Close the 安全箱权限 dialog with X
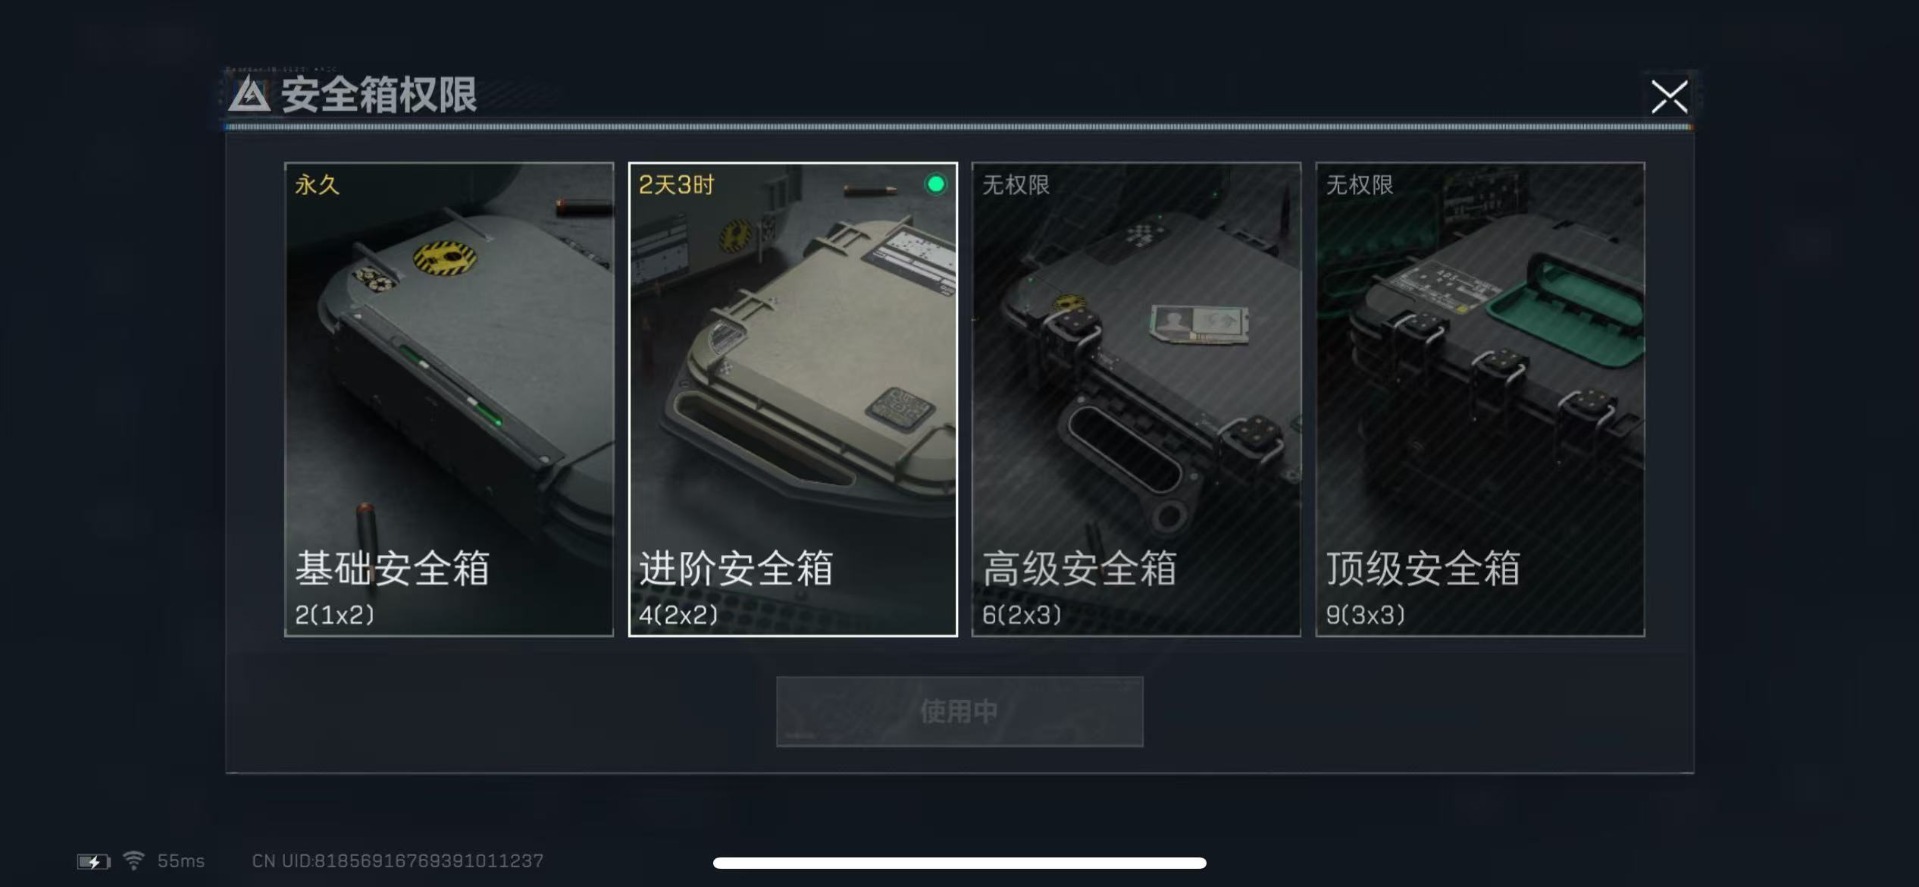 [1669, 97]
